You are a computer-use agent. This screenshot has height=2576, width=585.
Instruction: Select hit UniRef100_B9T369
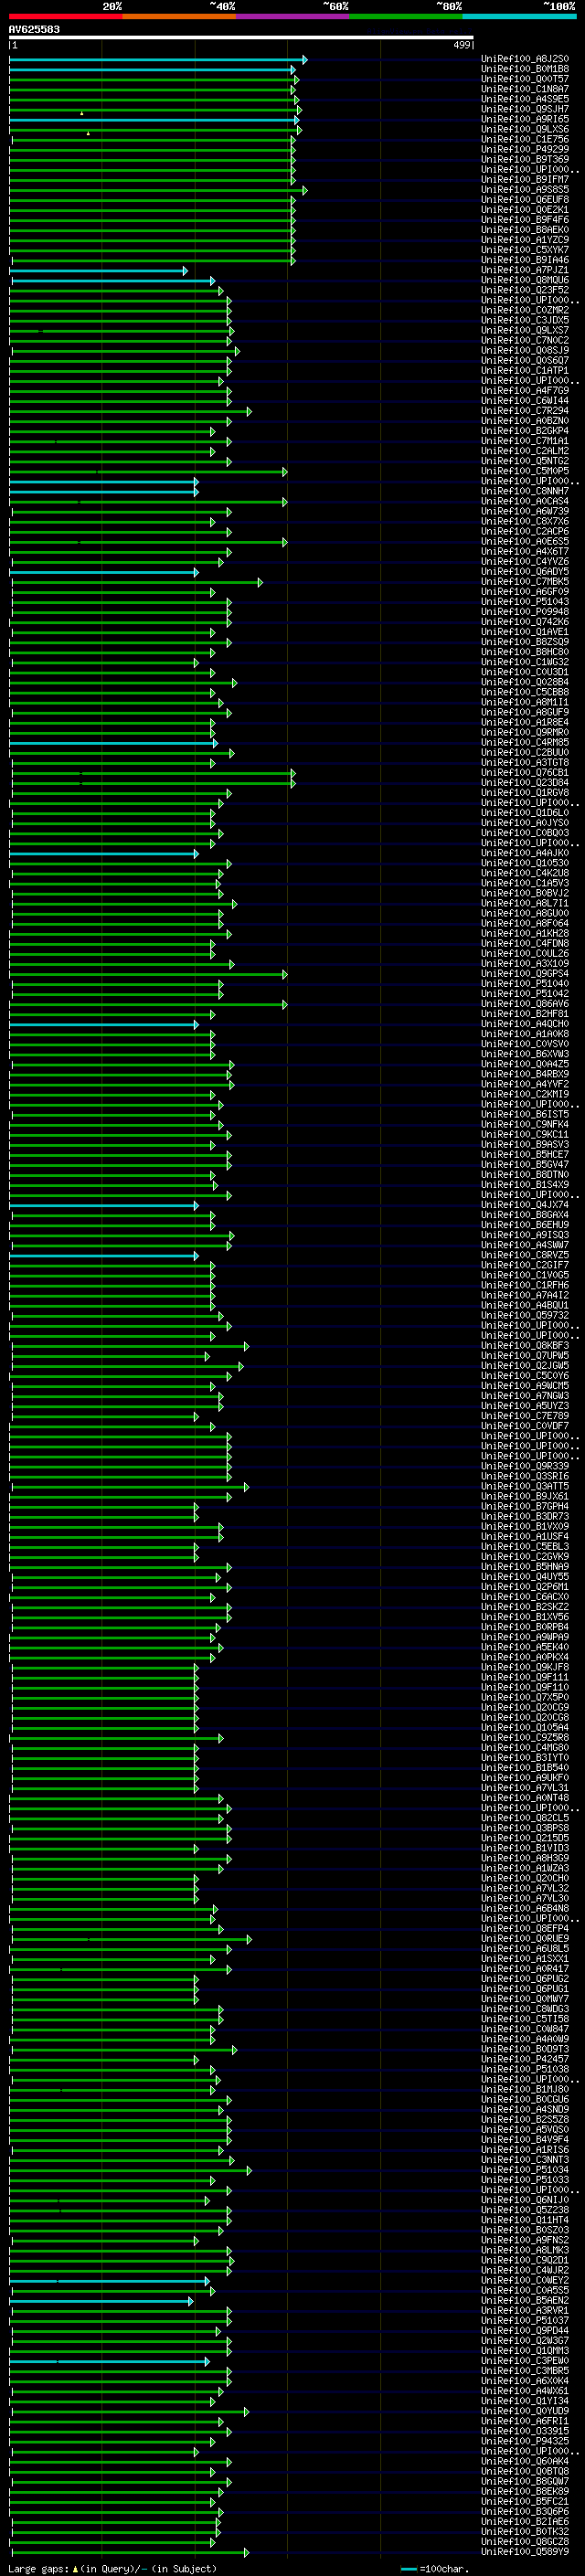point(525,159)
